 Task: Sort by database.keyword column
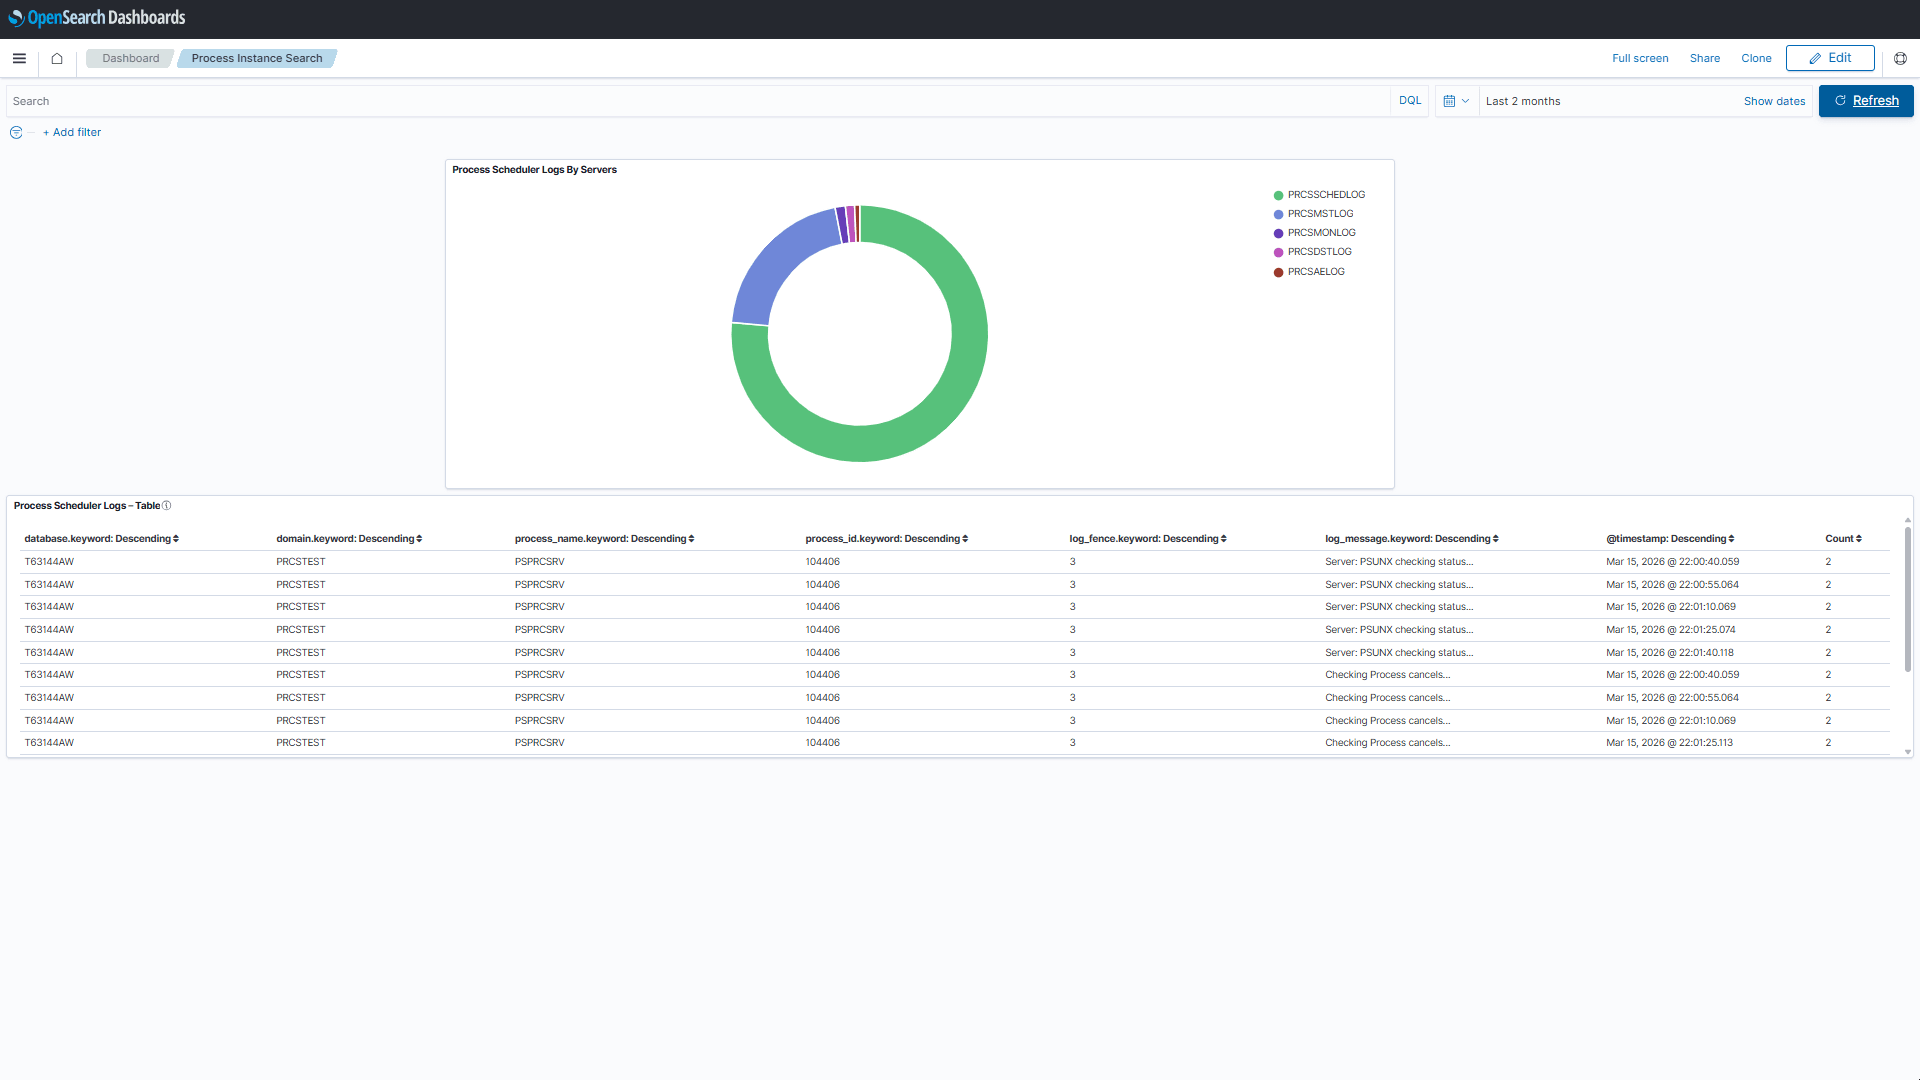(101, 539)
